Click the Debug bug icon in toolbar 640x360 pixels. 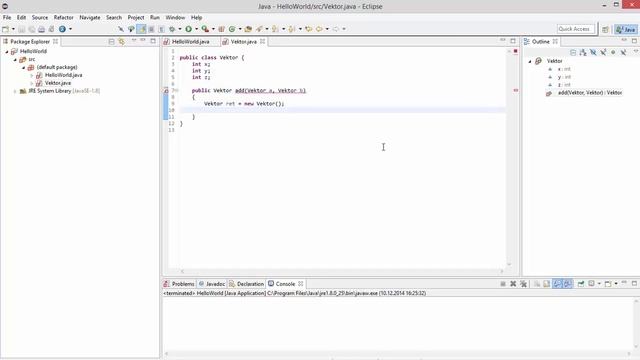tap(172, 29)
